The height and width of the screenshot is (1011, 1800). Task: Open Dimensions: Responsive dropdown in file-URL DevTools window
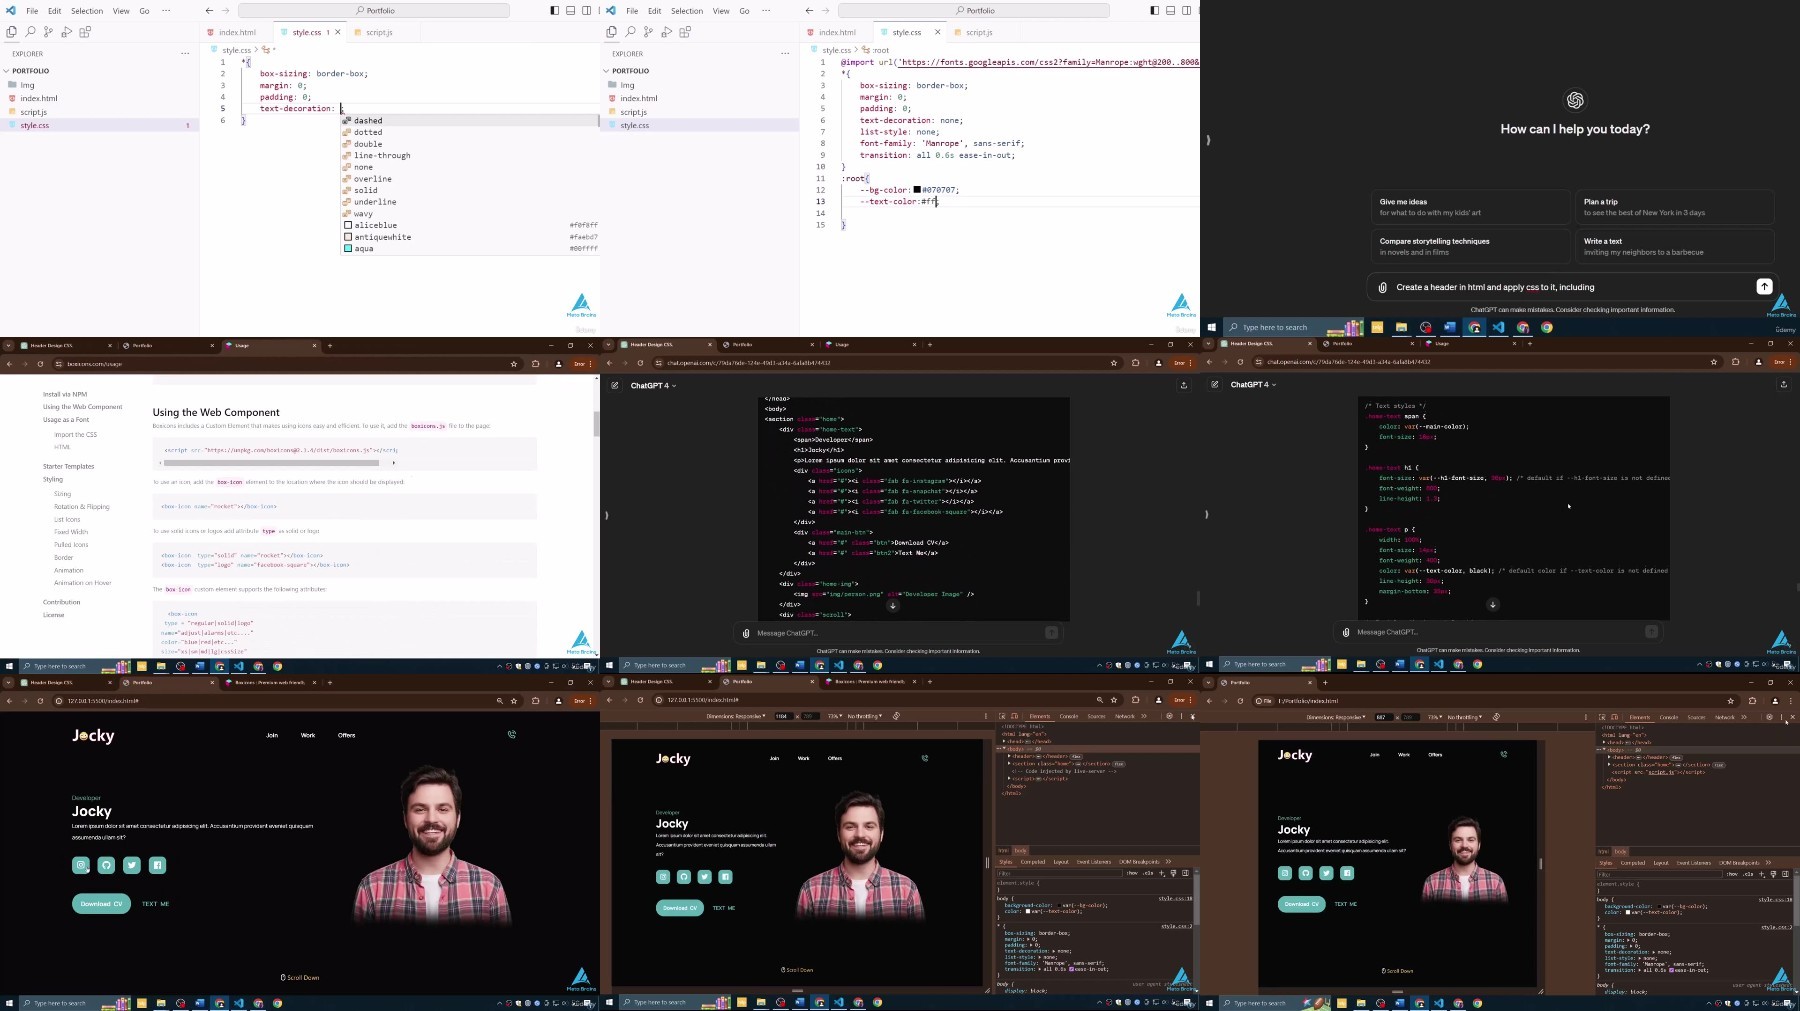(x=1336, y=717)
